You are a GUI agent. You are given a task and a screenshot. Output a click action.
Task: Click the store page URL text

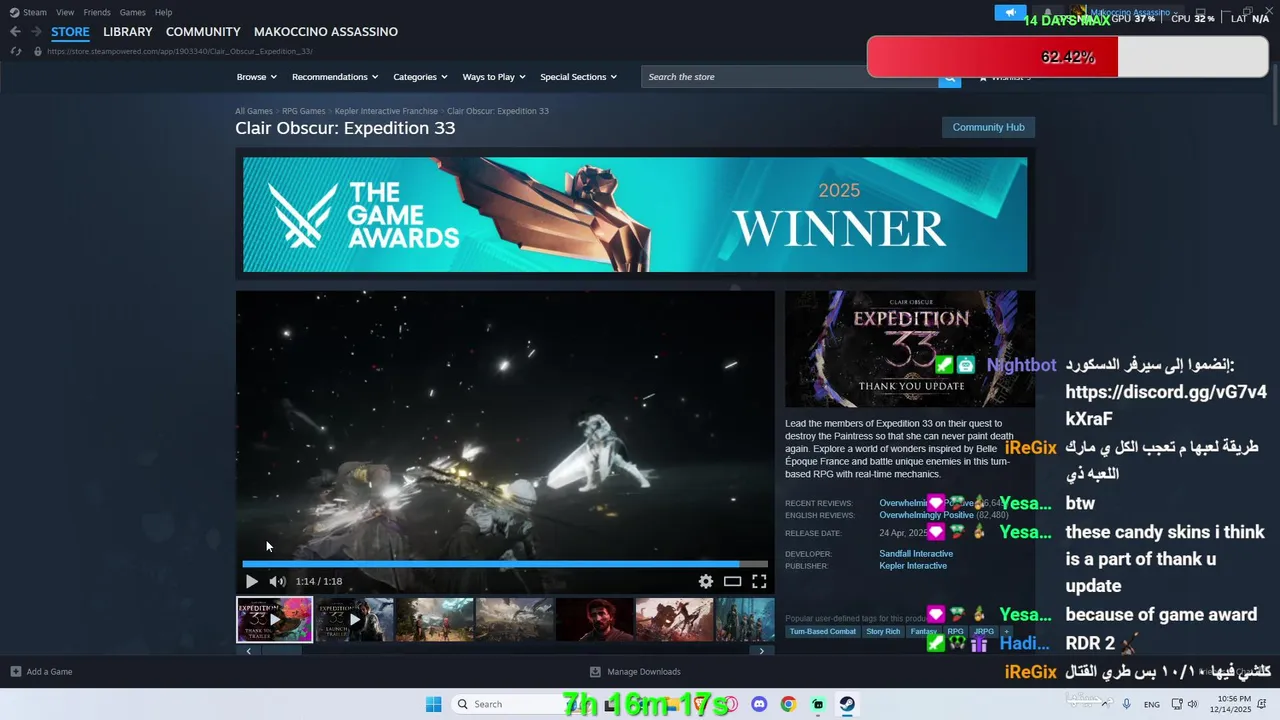(x=180, y=51)
